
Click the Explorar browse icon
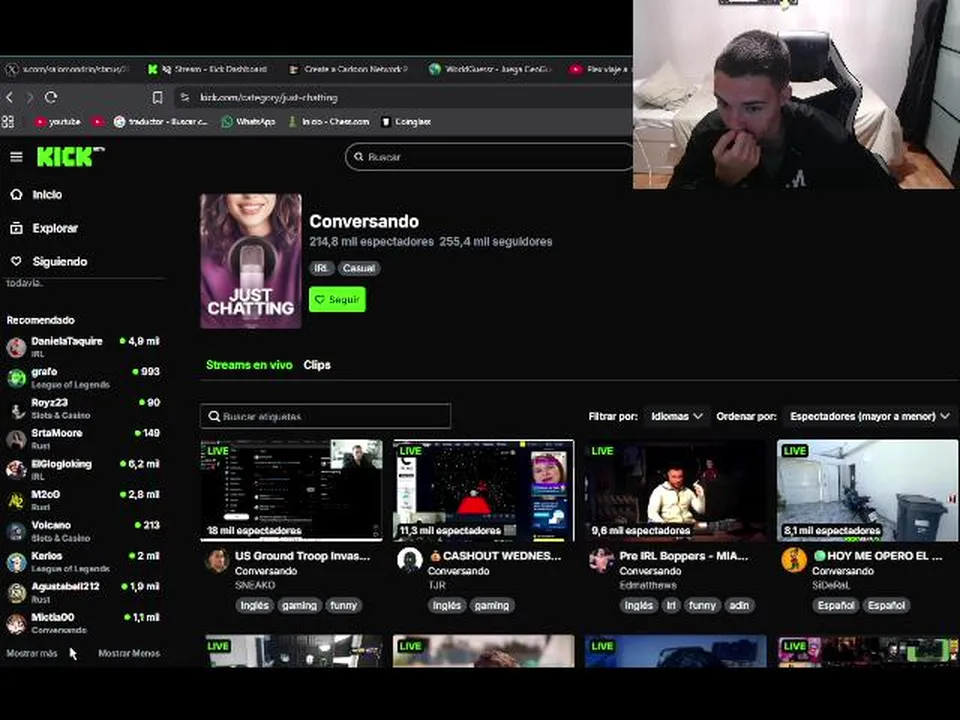click(17, 228)
